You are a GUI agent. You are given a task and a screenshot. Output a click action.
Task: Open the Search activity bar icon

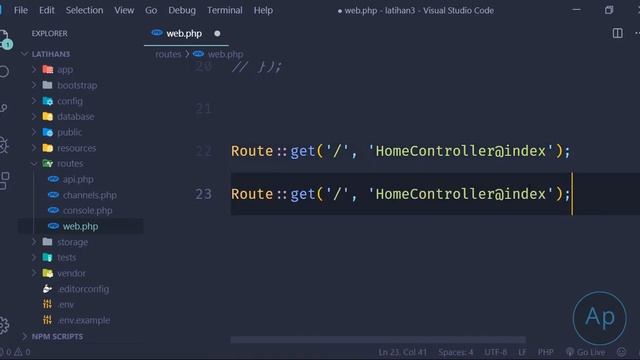point(4,71)
